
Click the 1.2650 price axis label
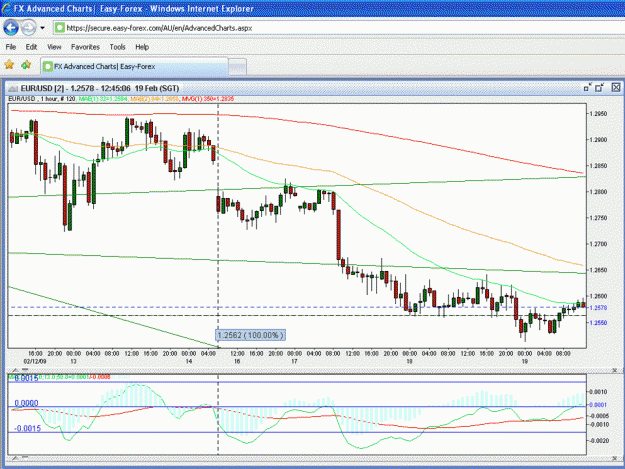599,270
